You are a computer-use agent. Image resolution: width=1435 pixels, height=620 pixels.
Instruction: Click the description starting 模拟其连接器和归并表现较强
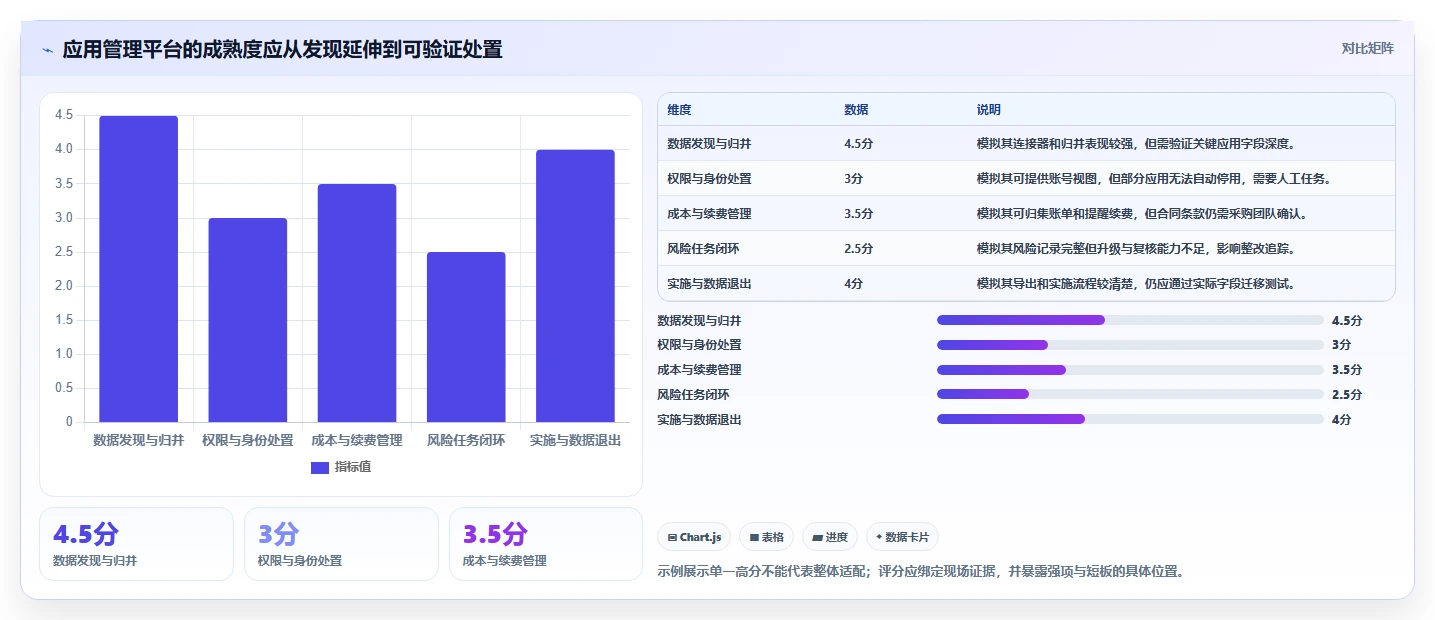click(x=1136, y=144)
